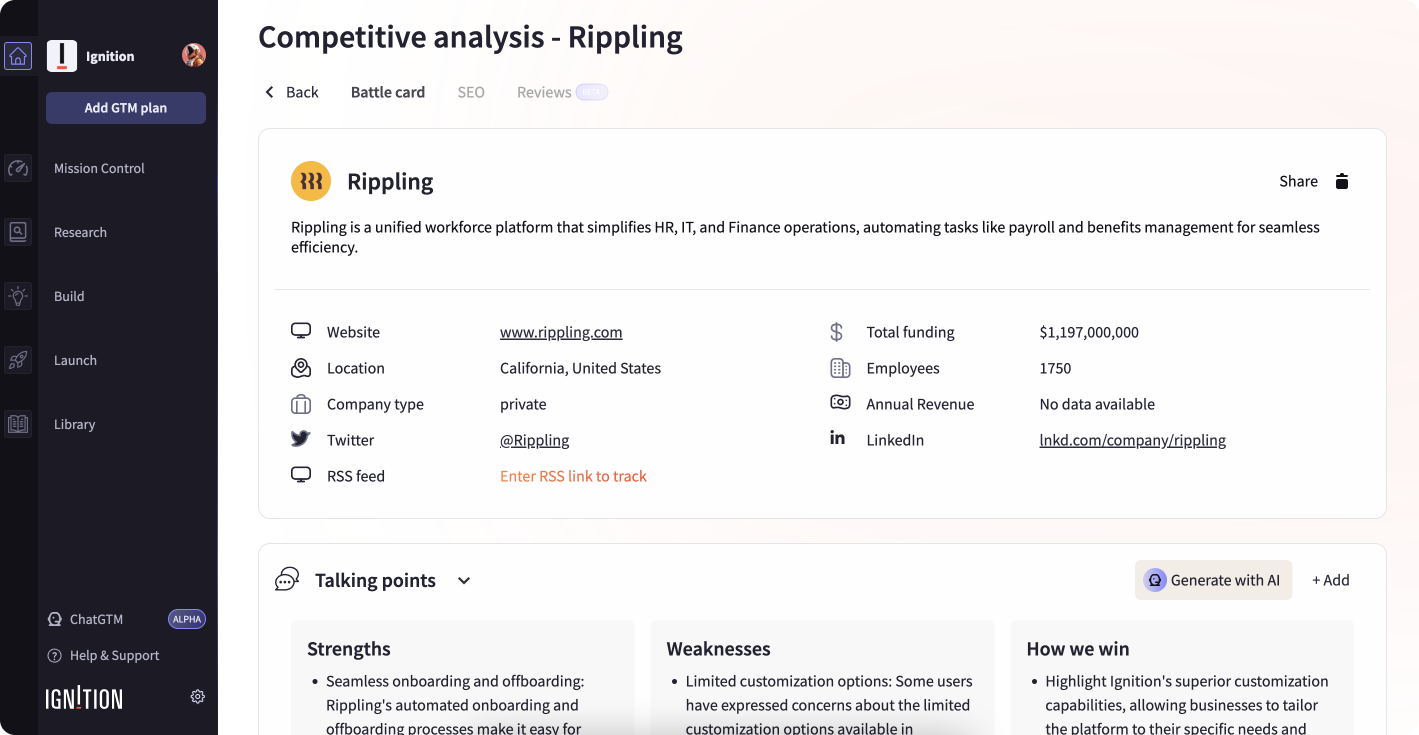Open the Library book icon
This screenshot has width=1419, height=735.
(x=18, y=424)
